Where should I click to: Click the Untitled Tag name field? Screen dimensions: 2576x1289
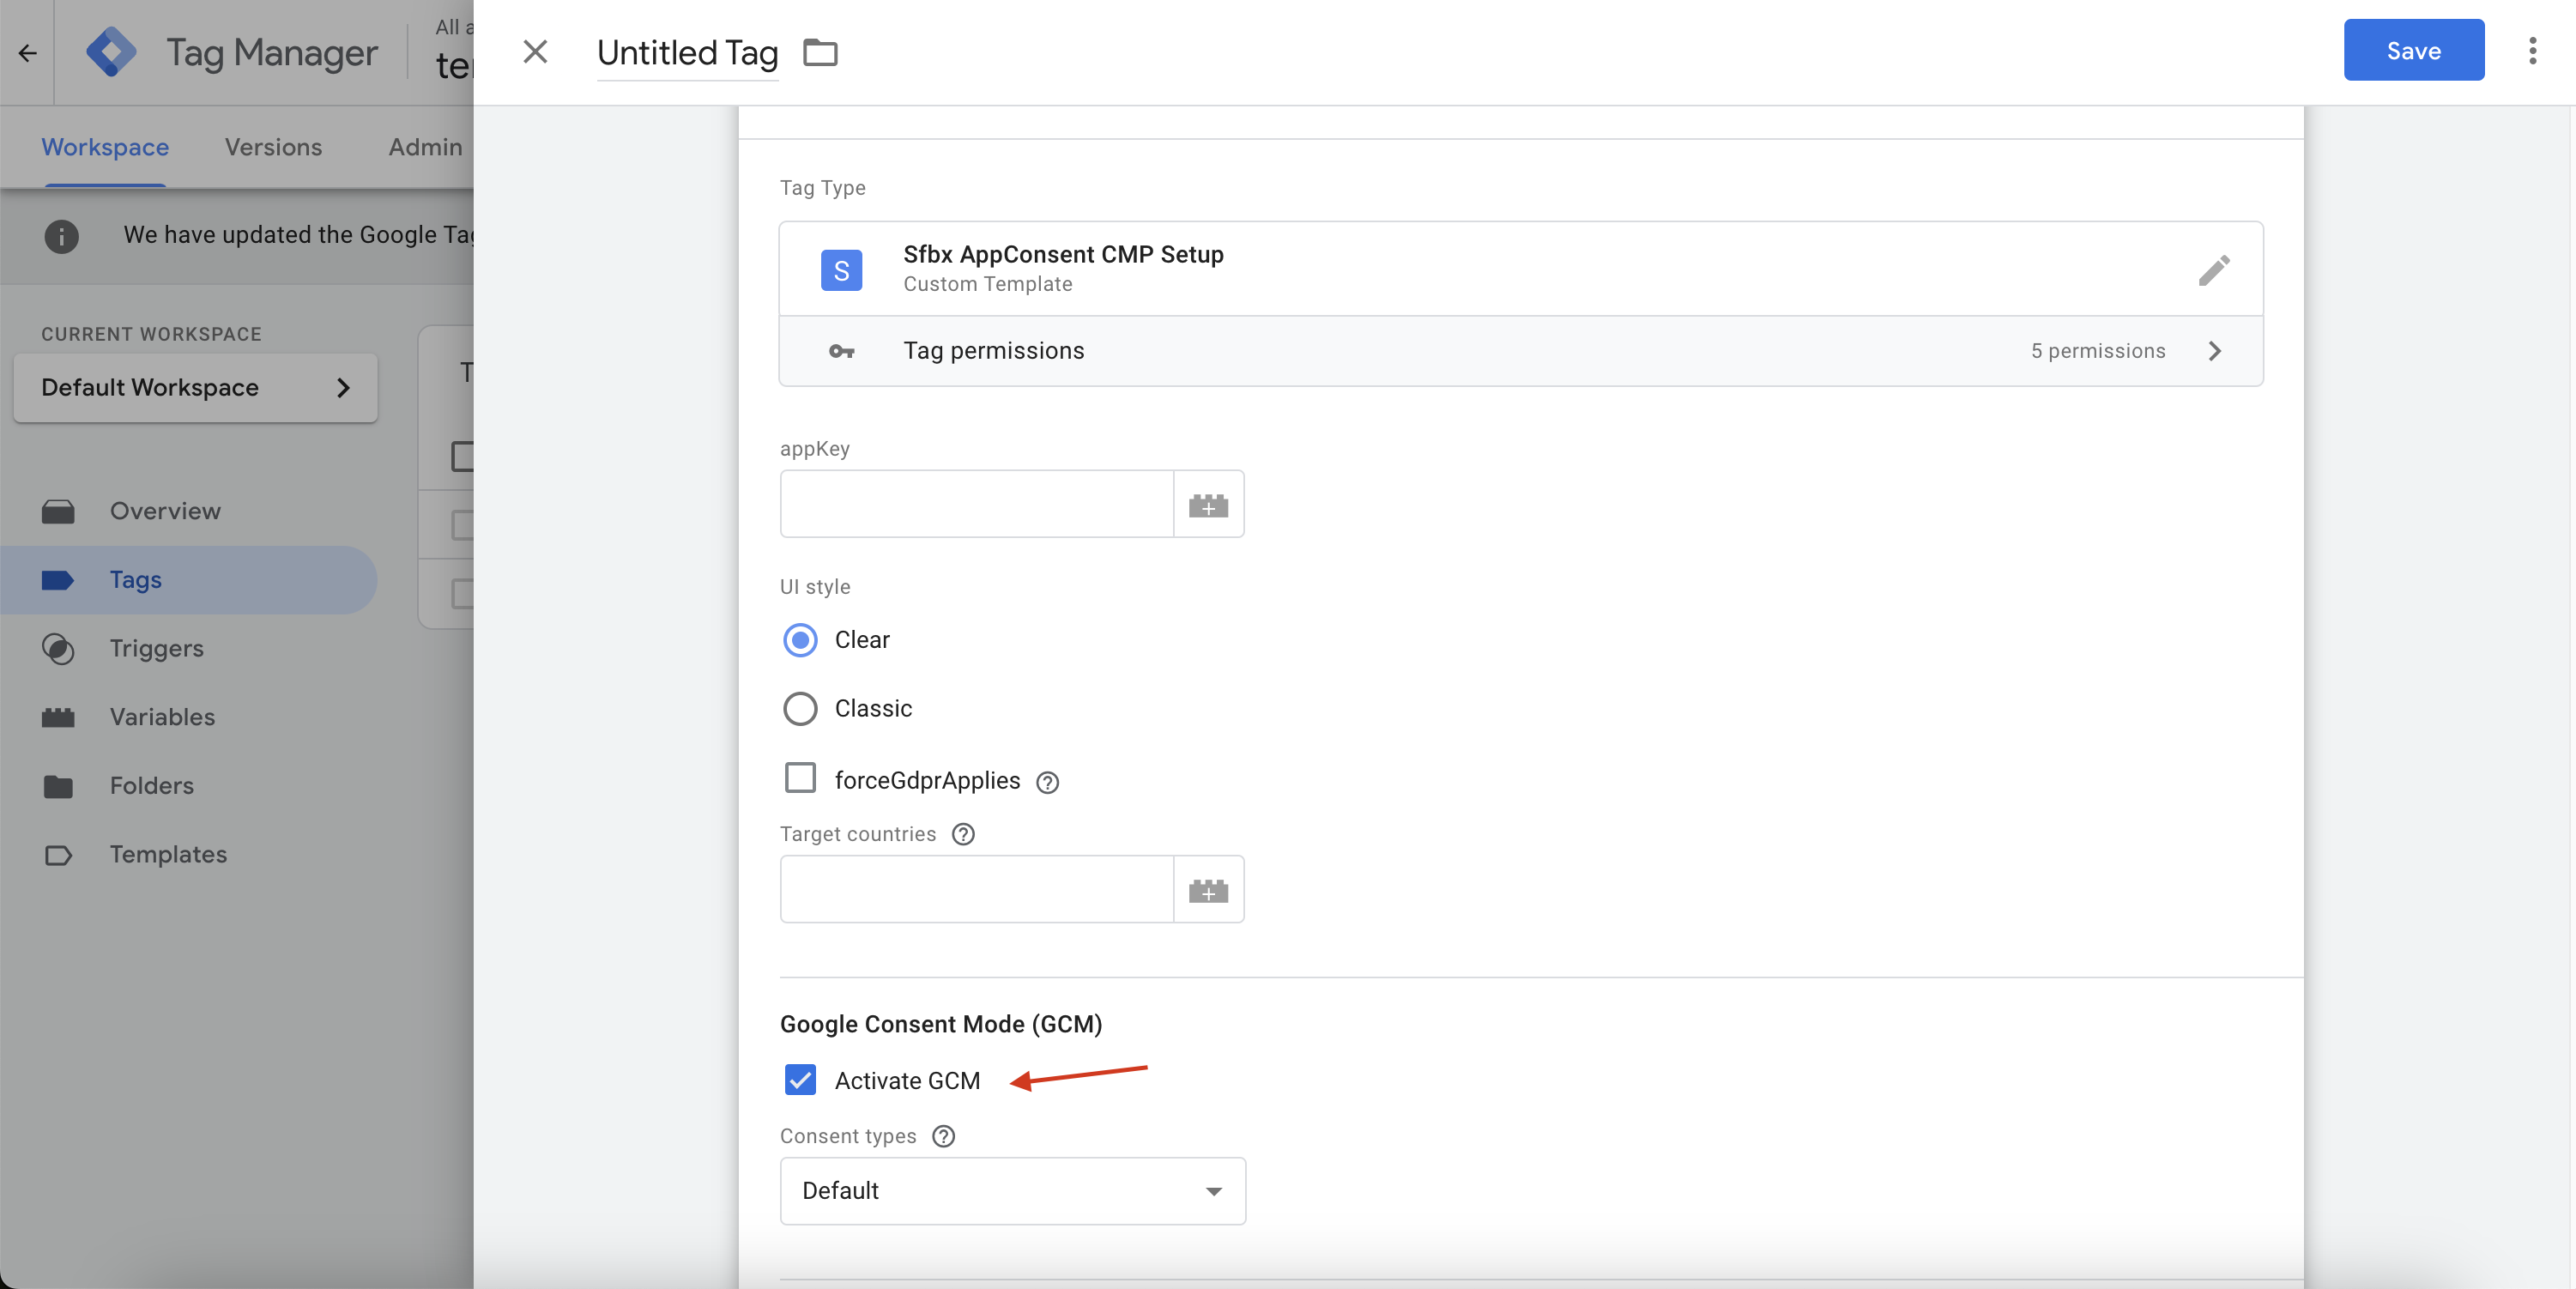687,52
